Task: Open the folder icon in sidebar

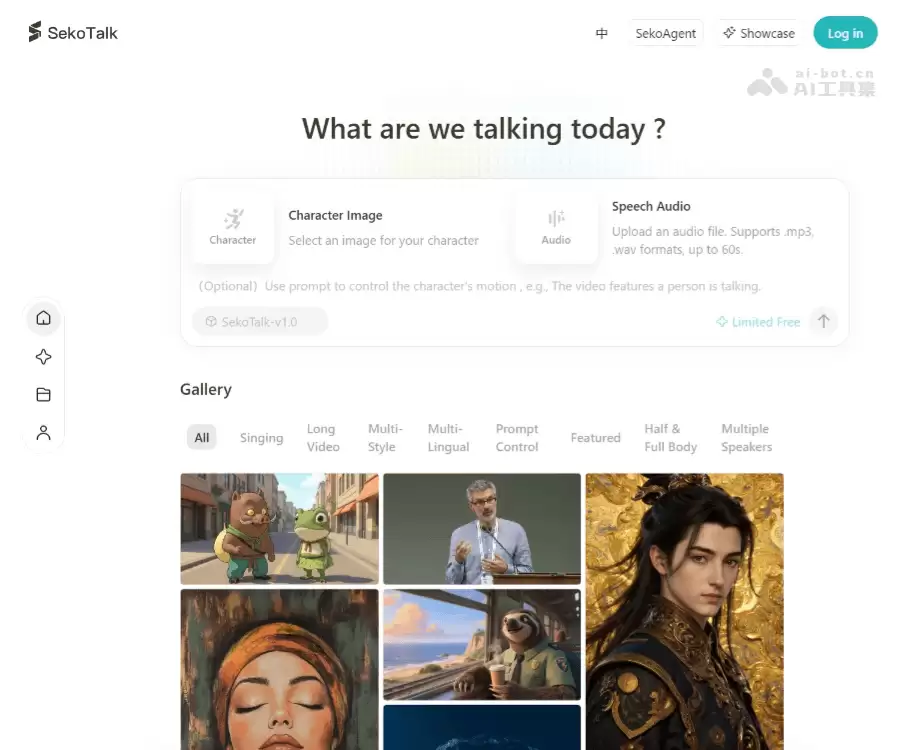Action: pyautogui.click(x=44, y=395)
